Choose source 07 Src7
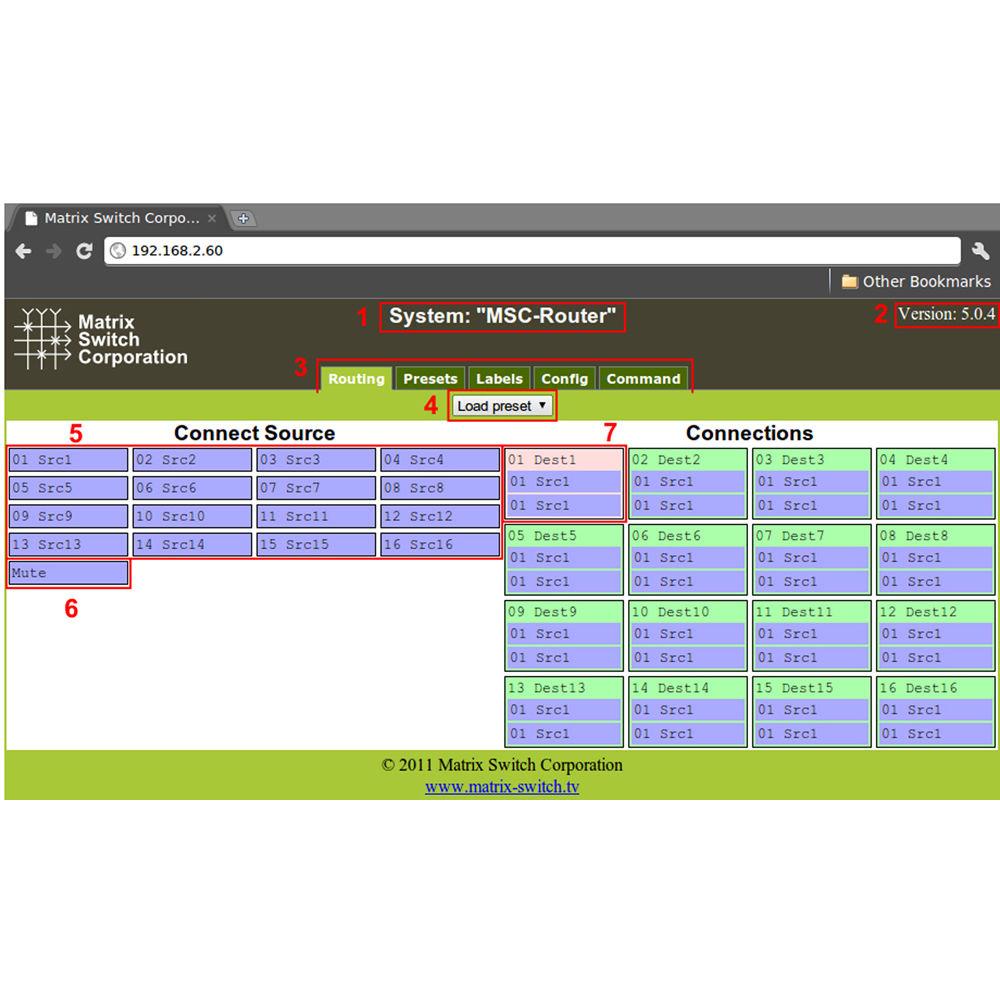Image resolution: width=1000 pixels, height=1000 pixels. coord(316,488)
